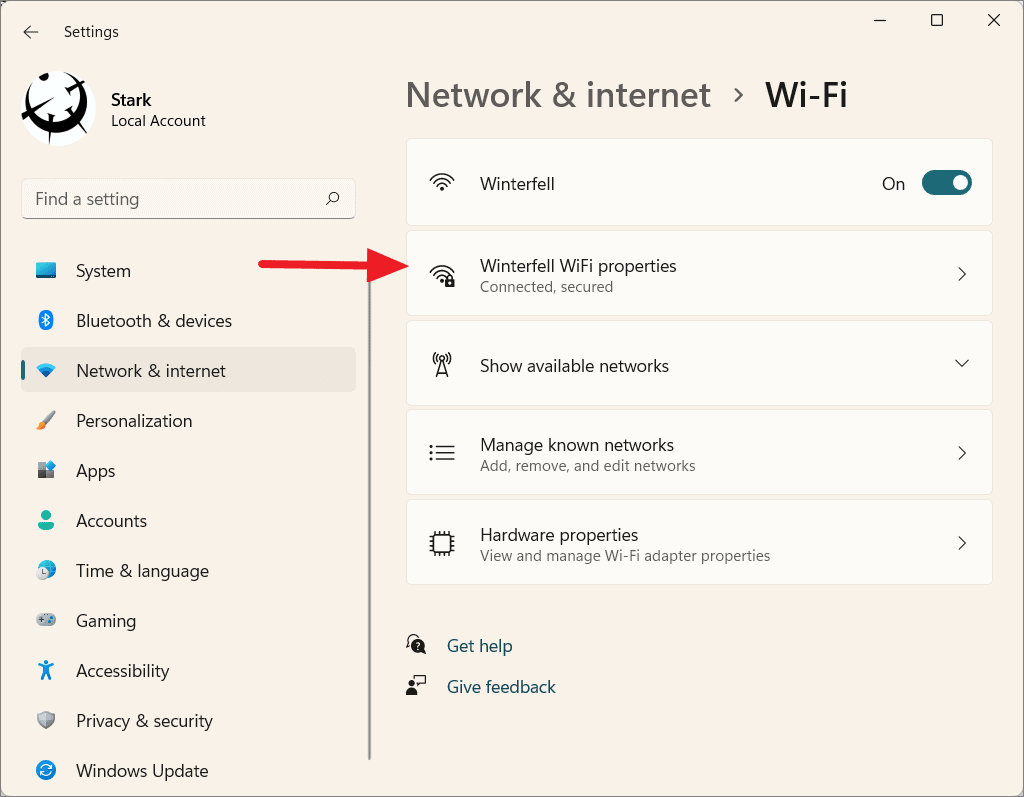
Task: Click the Get help question mark icon
Action: pos(416,644)
